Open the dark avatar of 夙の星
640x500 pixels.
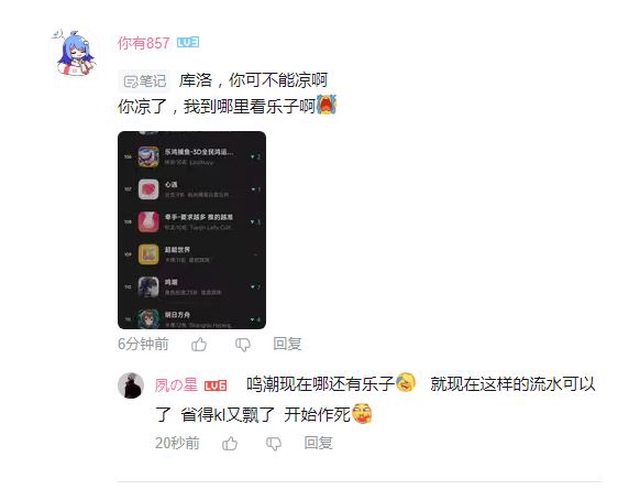(131, 385)
